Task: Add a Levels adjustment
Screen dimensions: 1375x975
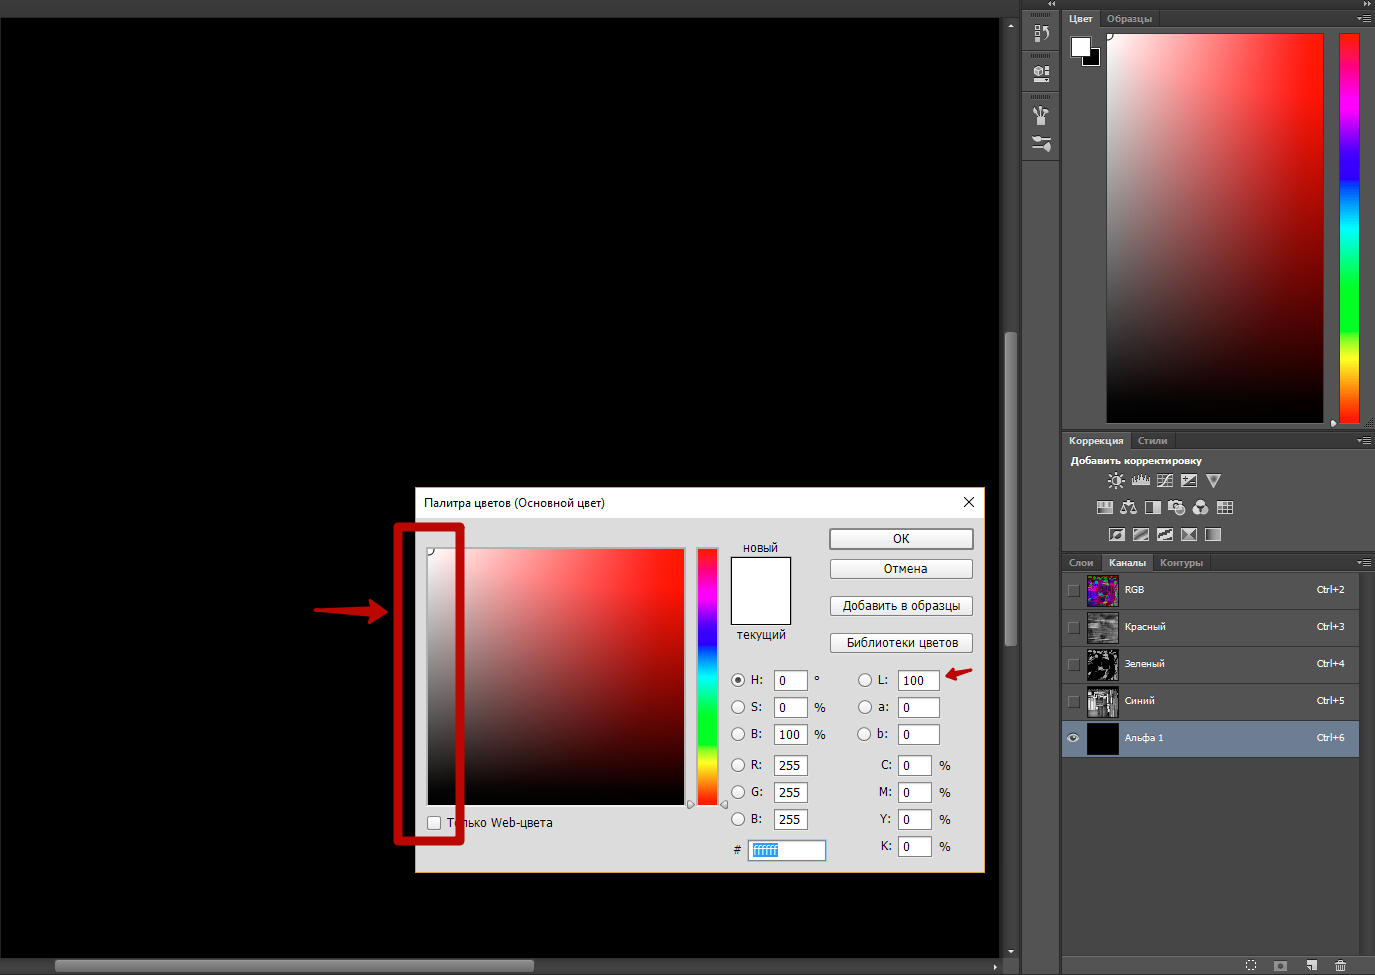Action: pyautogui.click(x=1140, y=480)
